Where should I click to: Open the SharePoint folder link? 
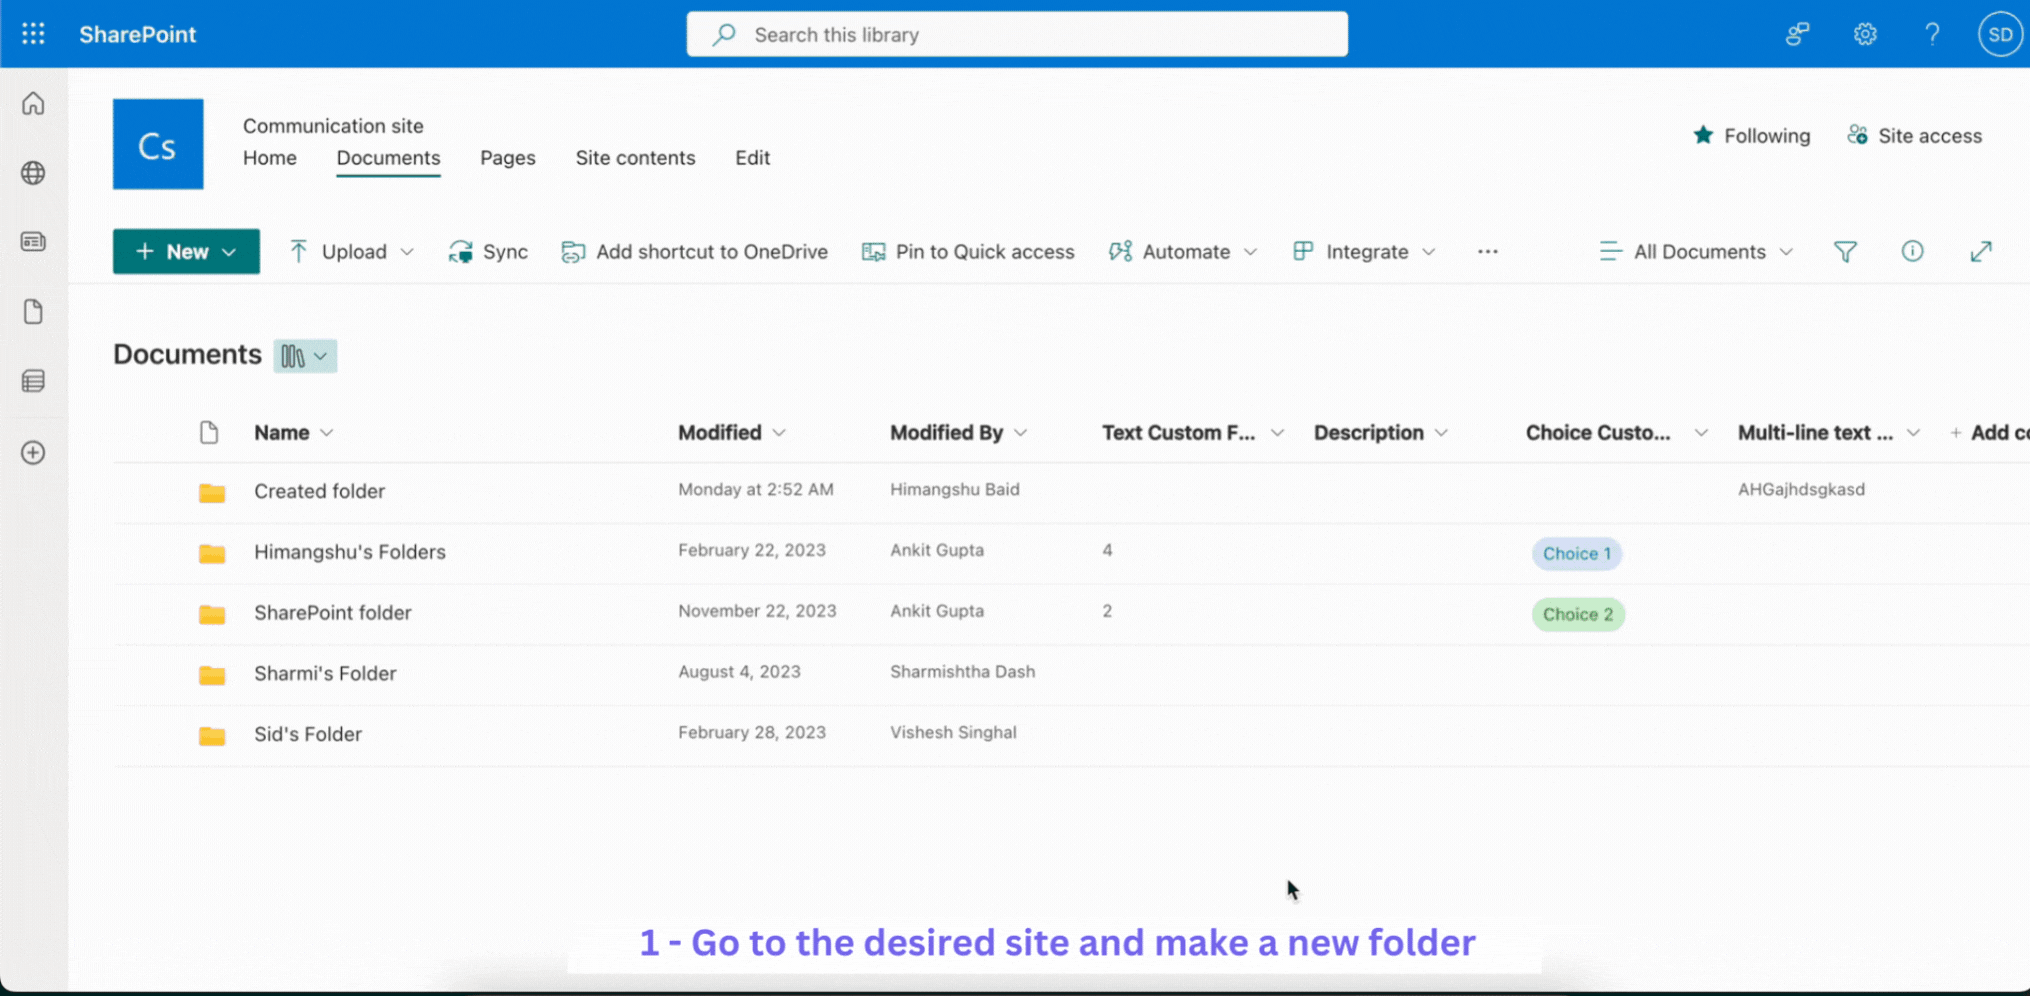pos(333,613)
